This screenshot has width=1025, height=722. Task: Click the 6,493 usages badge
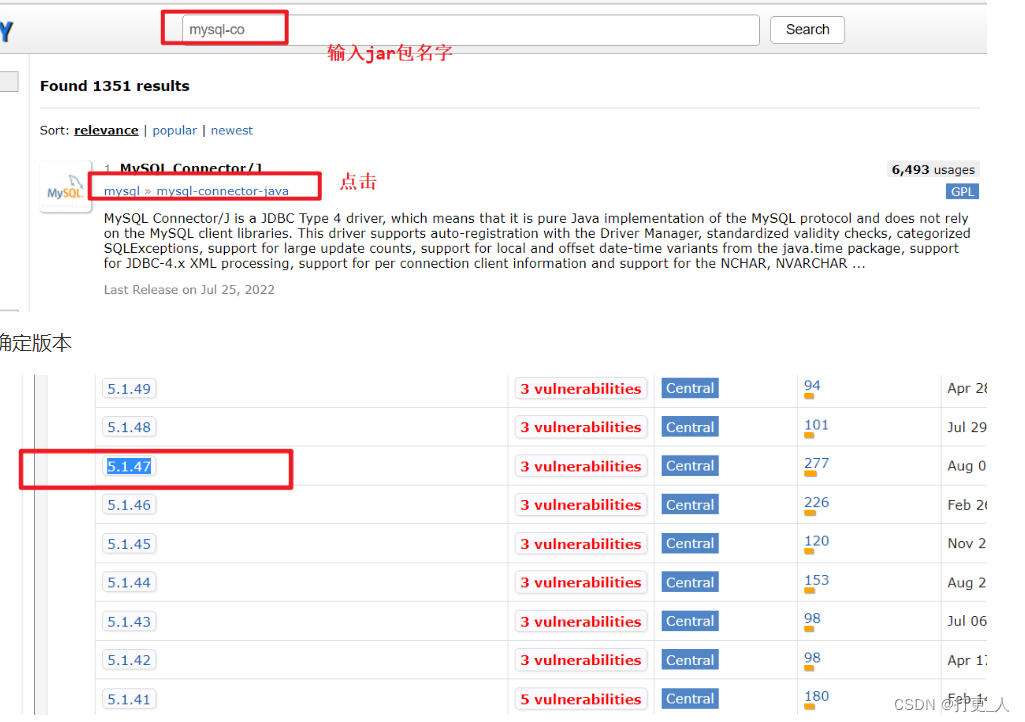pyautogui.click(x=933, y=169)
